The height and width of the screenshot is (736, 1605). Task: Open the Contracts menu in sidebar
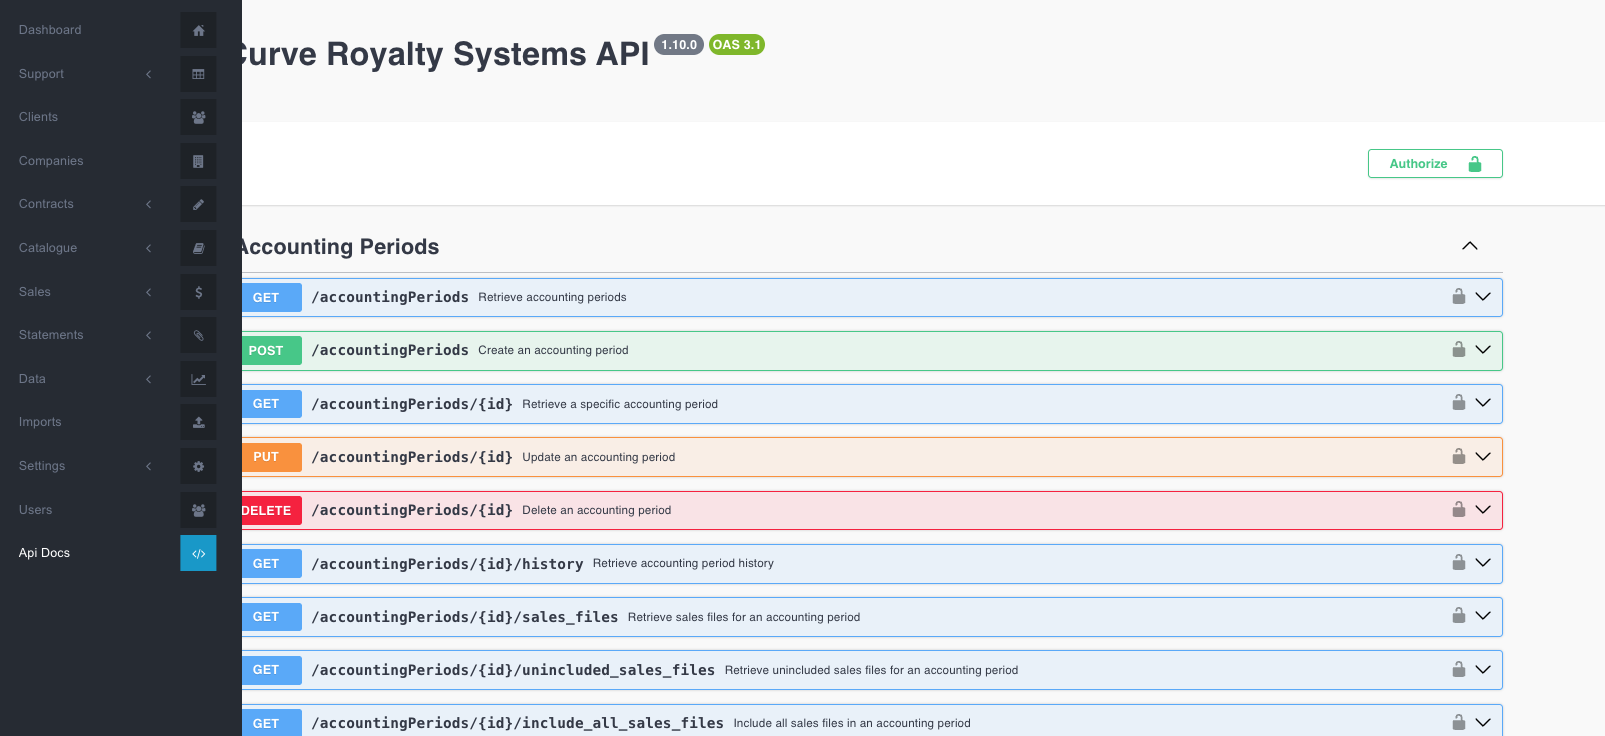click(x=46, y=204)
